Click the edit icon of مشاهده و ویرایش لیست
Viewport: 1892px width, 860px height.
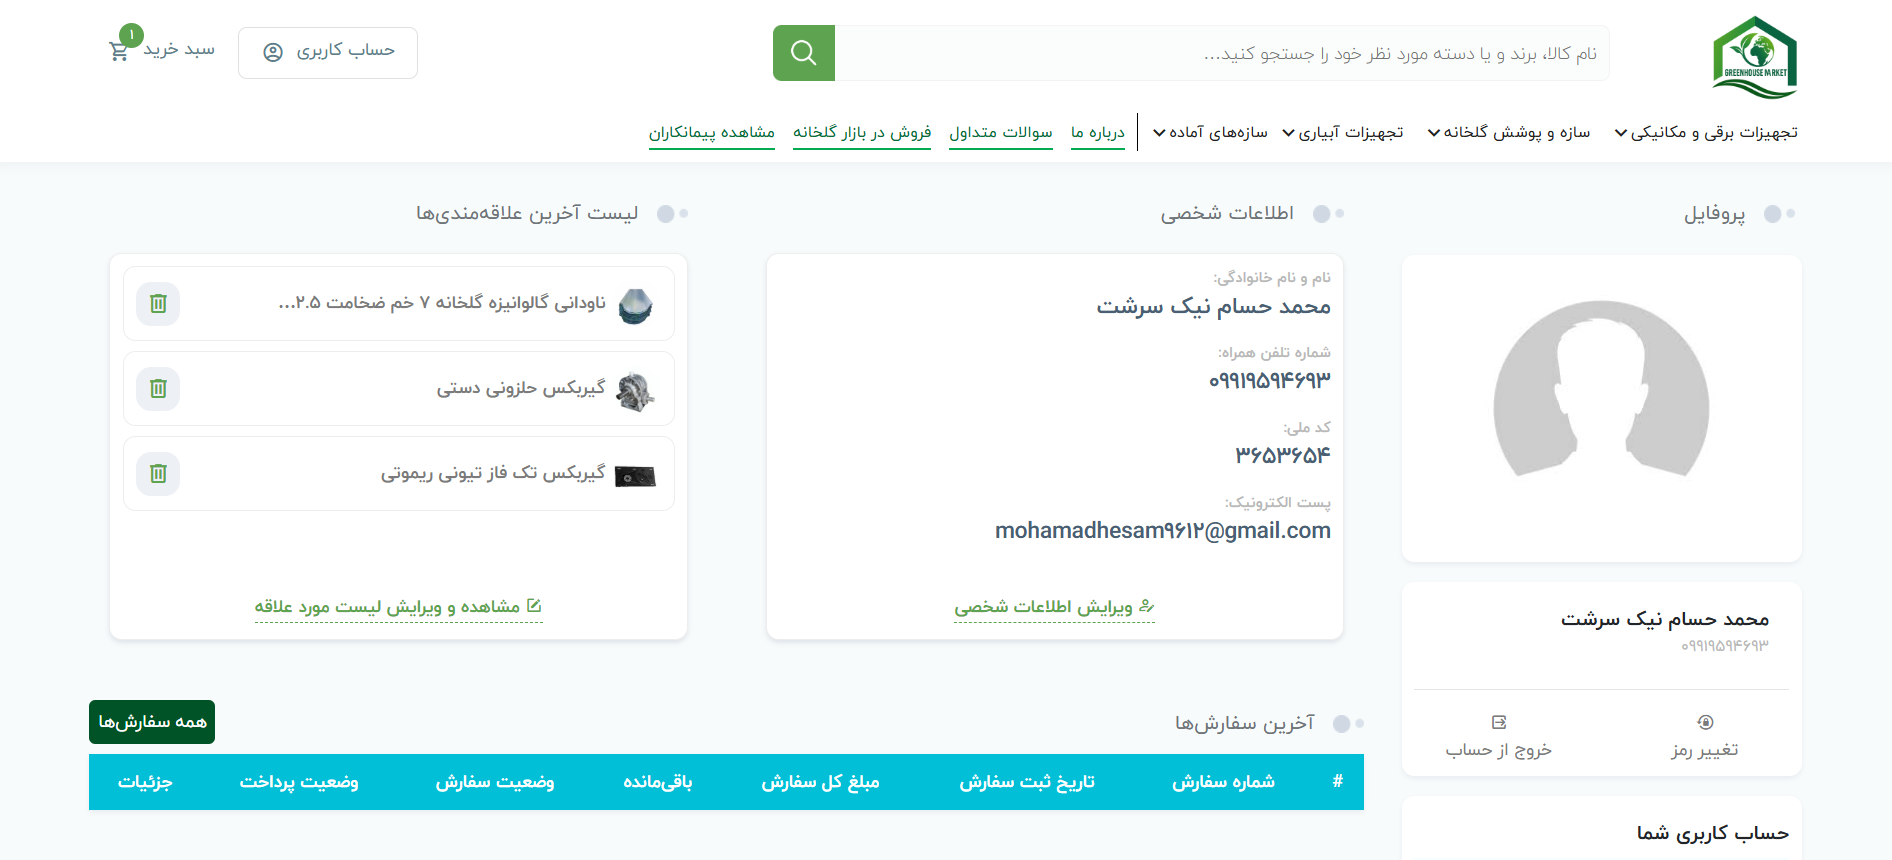[x=534, y=605]
